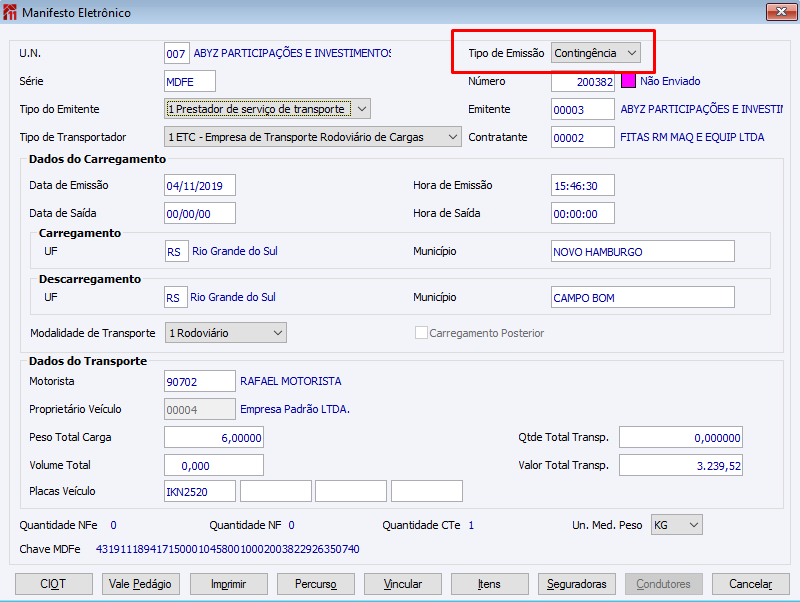The width and height of the screenshot is (800, 602).
Task: Expand the Tipo do Emitente dropdown
Action: click(x=267, y=109)
